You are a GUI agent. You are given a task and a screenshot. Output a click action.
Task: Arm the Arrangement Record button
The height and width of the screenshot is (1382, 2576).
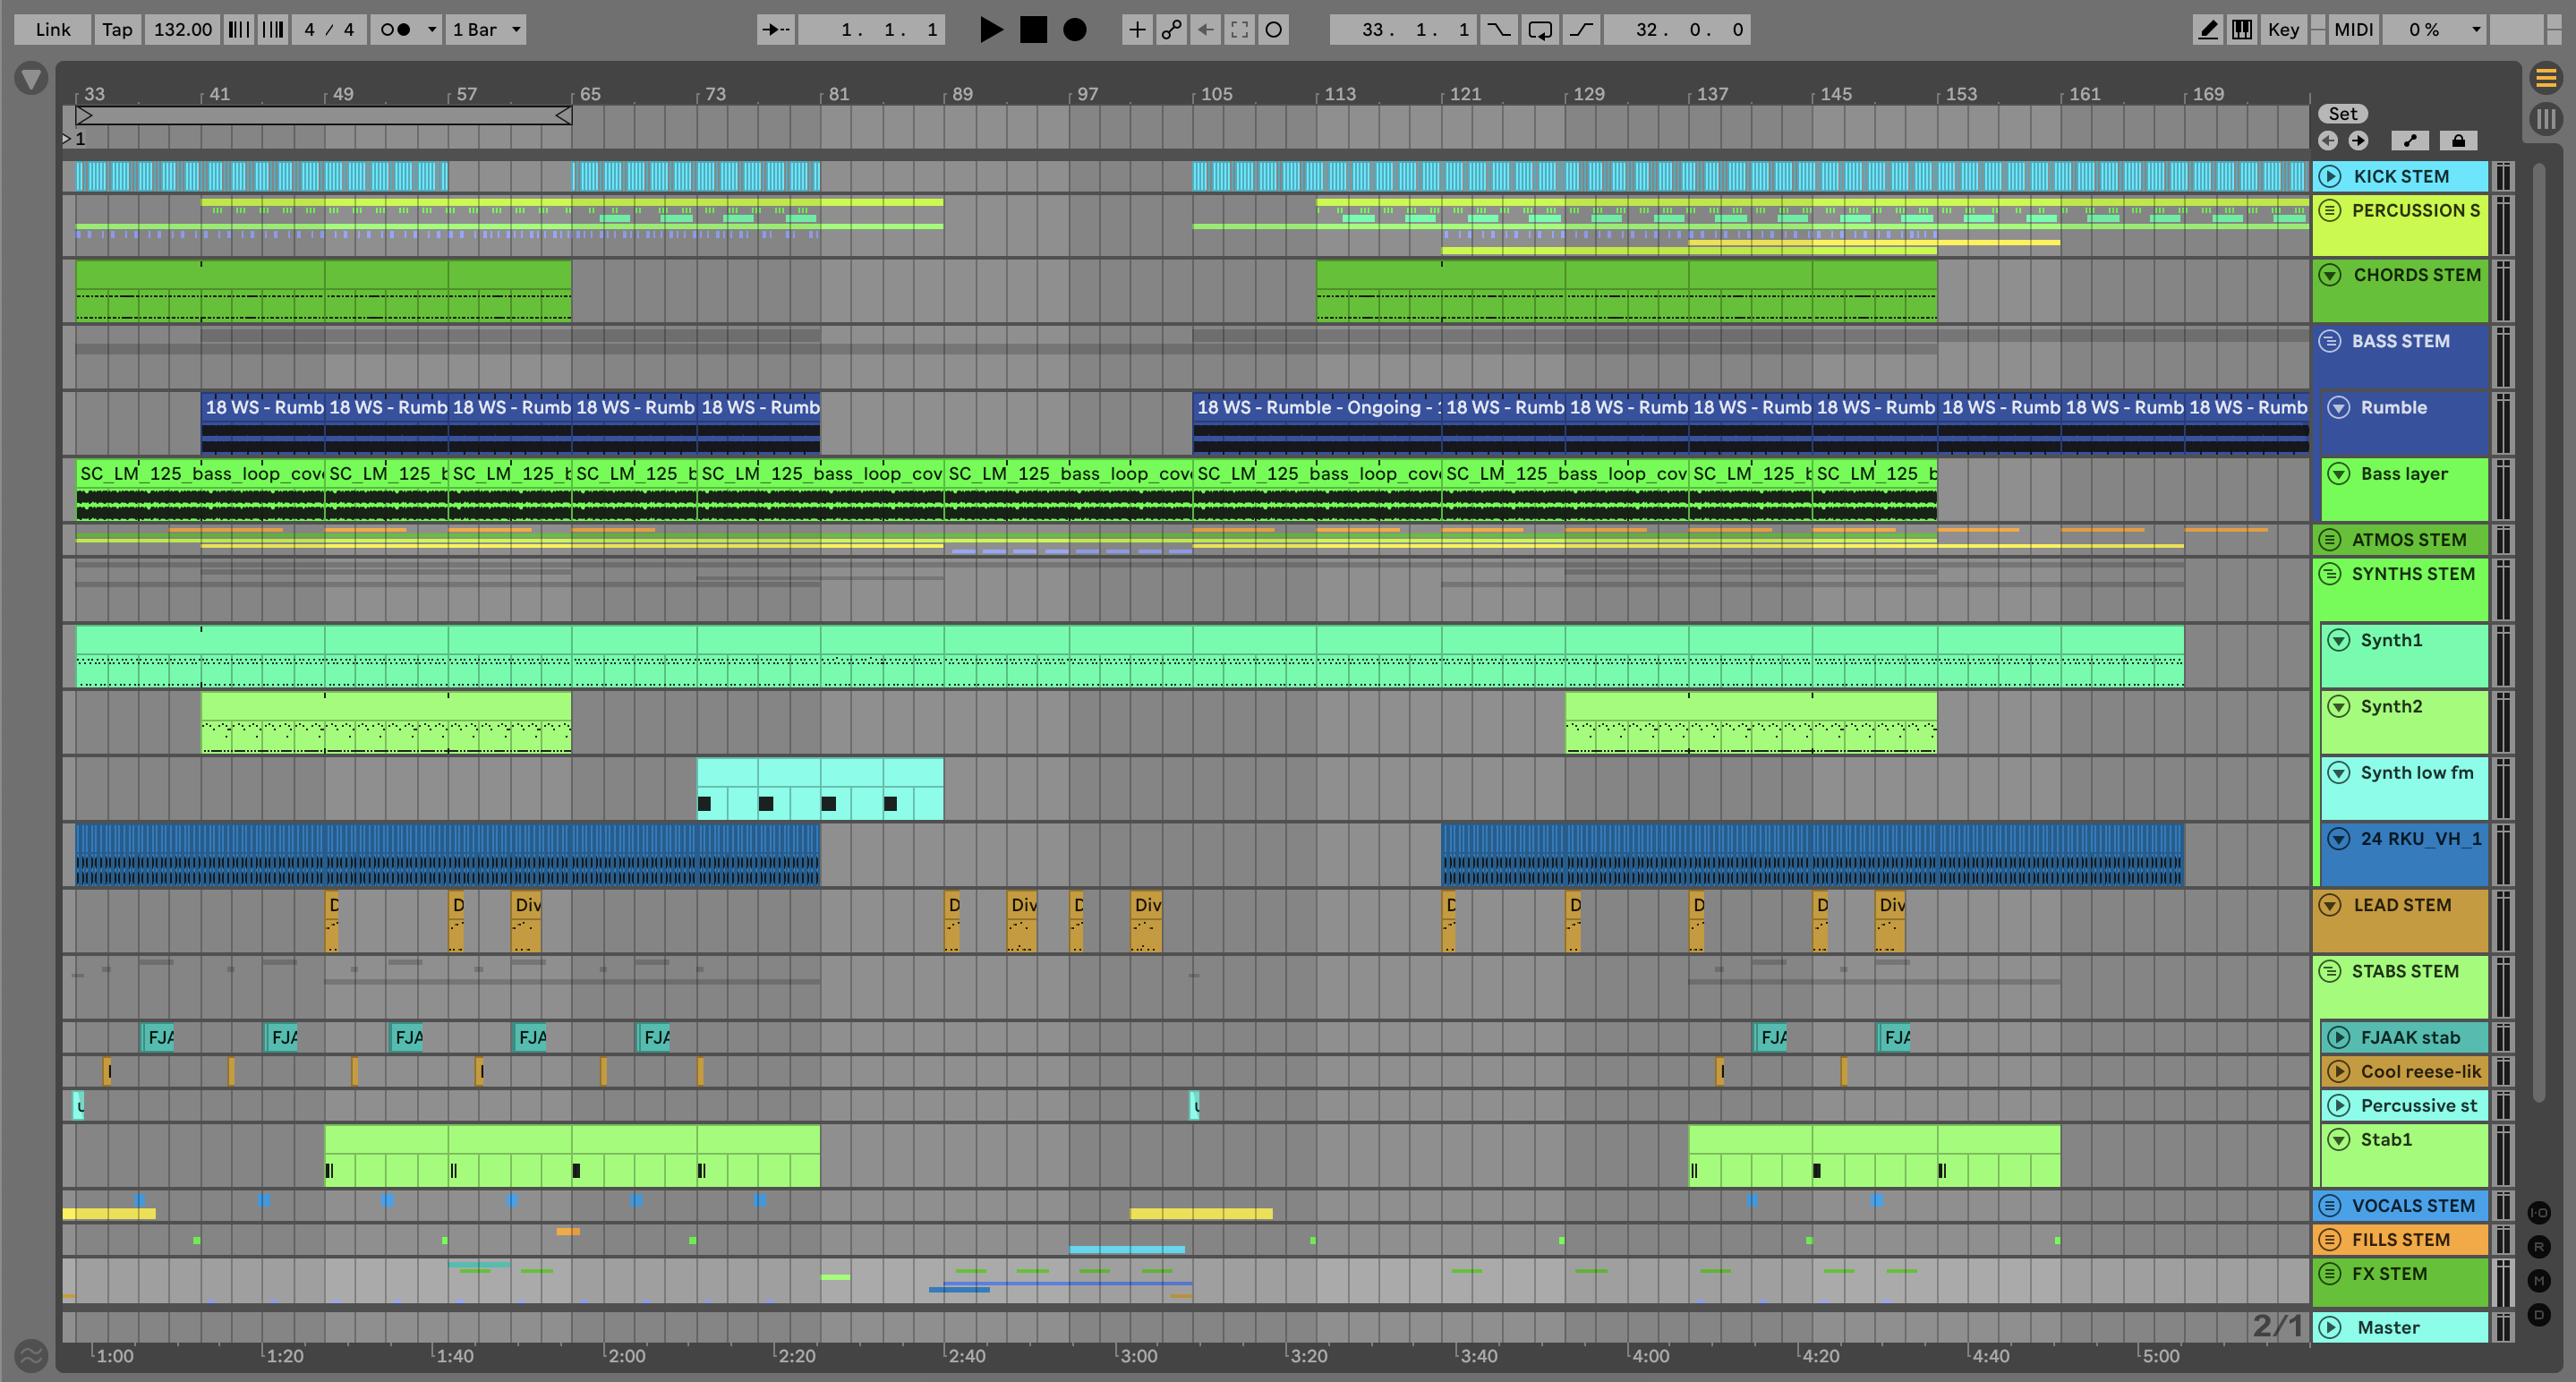click(x=1075, y=29)
